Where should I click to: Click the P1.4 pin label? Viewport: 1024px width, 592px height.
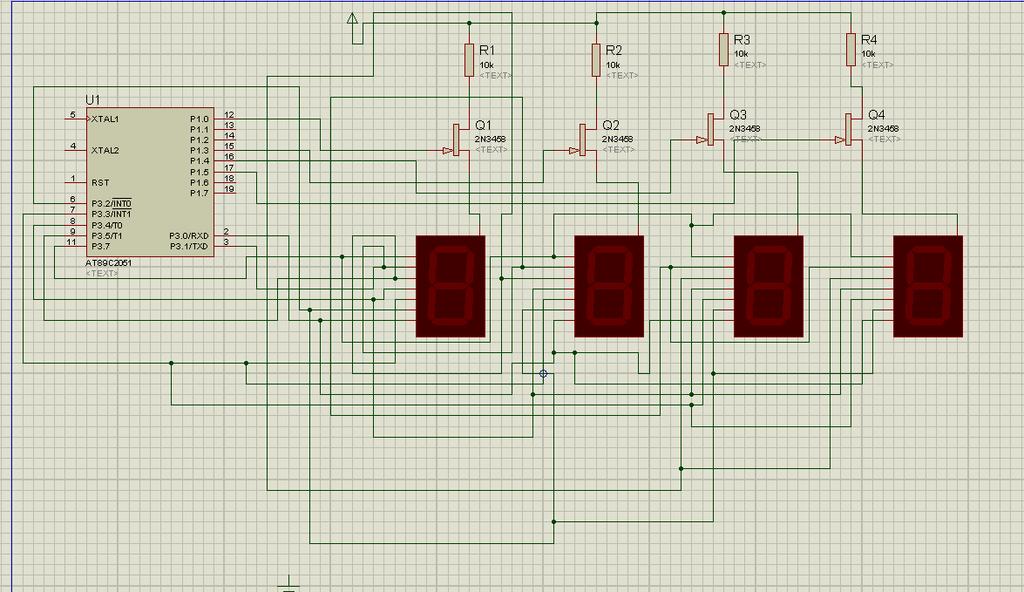[x=199, y=161]
